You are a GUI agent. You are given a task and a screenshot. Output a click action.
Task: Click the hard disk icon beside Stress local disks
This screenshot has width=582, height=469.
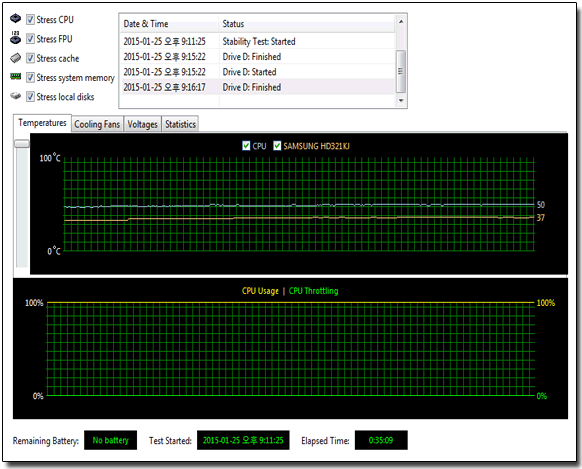coord(16,96)
